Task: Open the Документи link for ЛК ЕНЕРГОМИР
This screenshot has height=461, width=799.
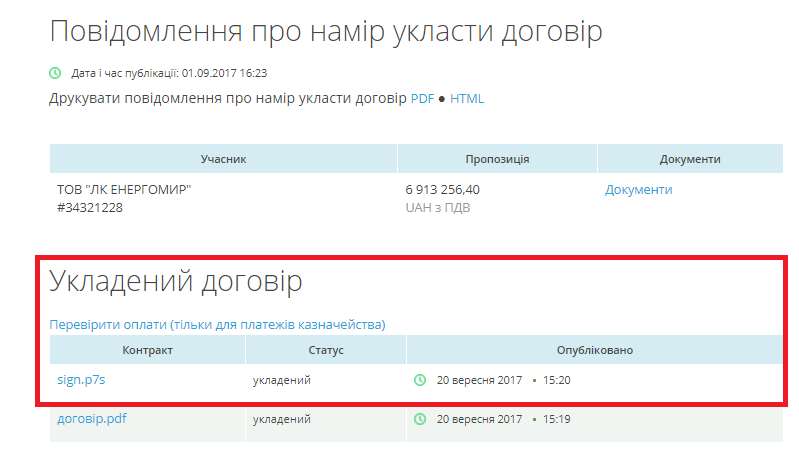Action: point(638,190)
